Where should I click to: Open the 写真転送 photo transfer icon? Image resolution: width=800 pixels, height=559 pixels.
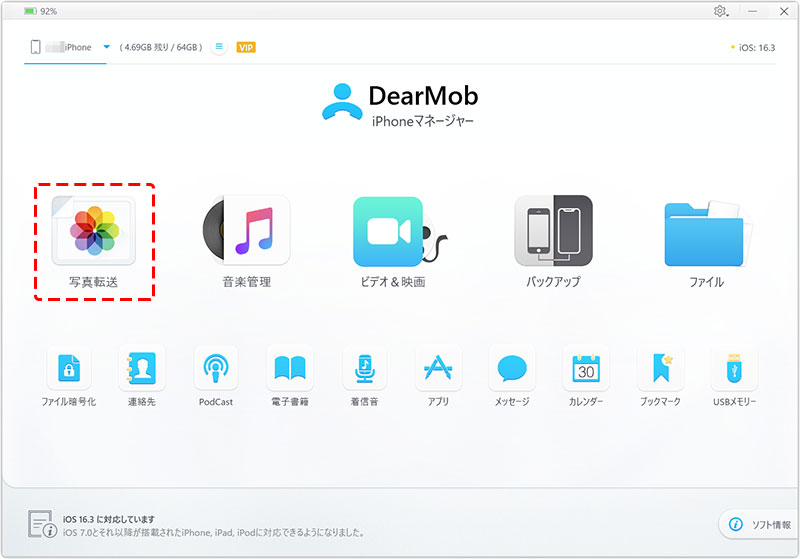pos(94,231)
